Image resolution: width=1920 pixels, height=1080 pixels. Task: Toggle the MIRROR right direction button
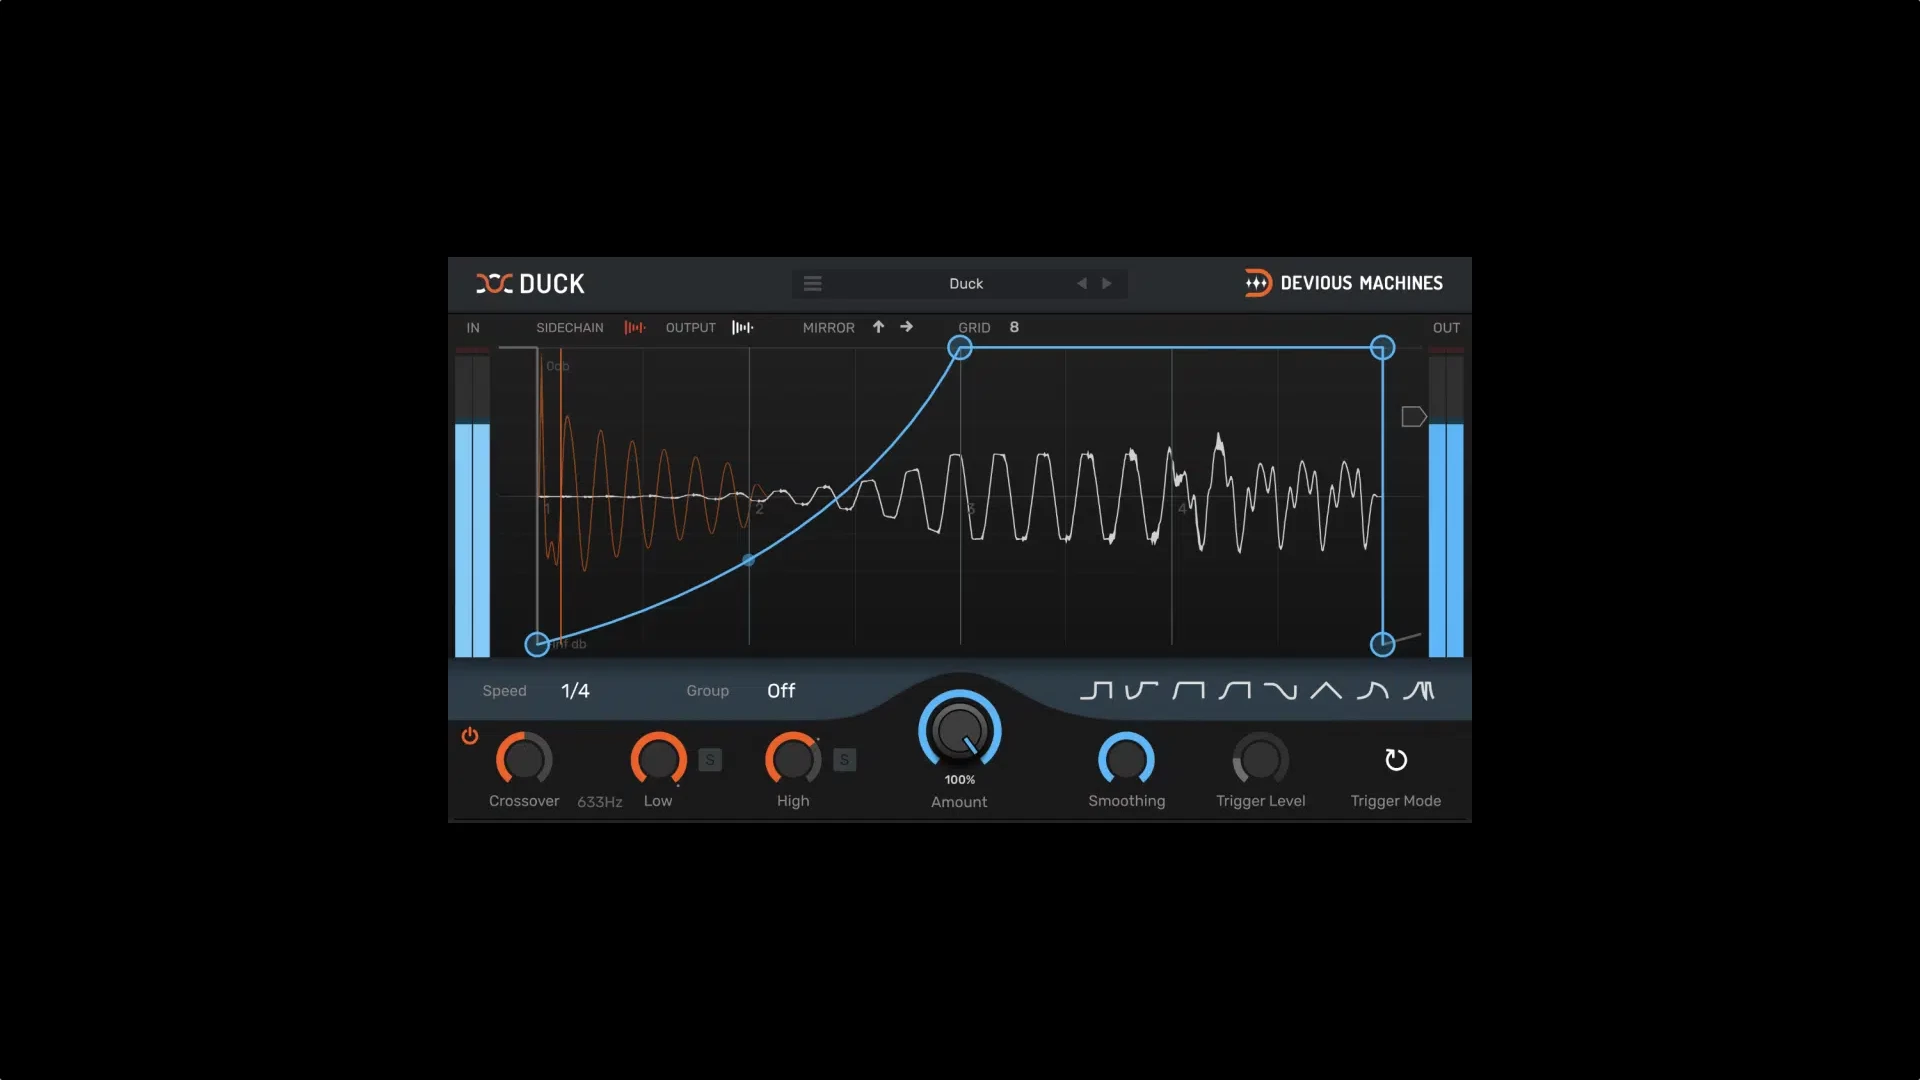[x=907, y=327]
